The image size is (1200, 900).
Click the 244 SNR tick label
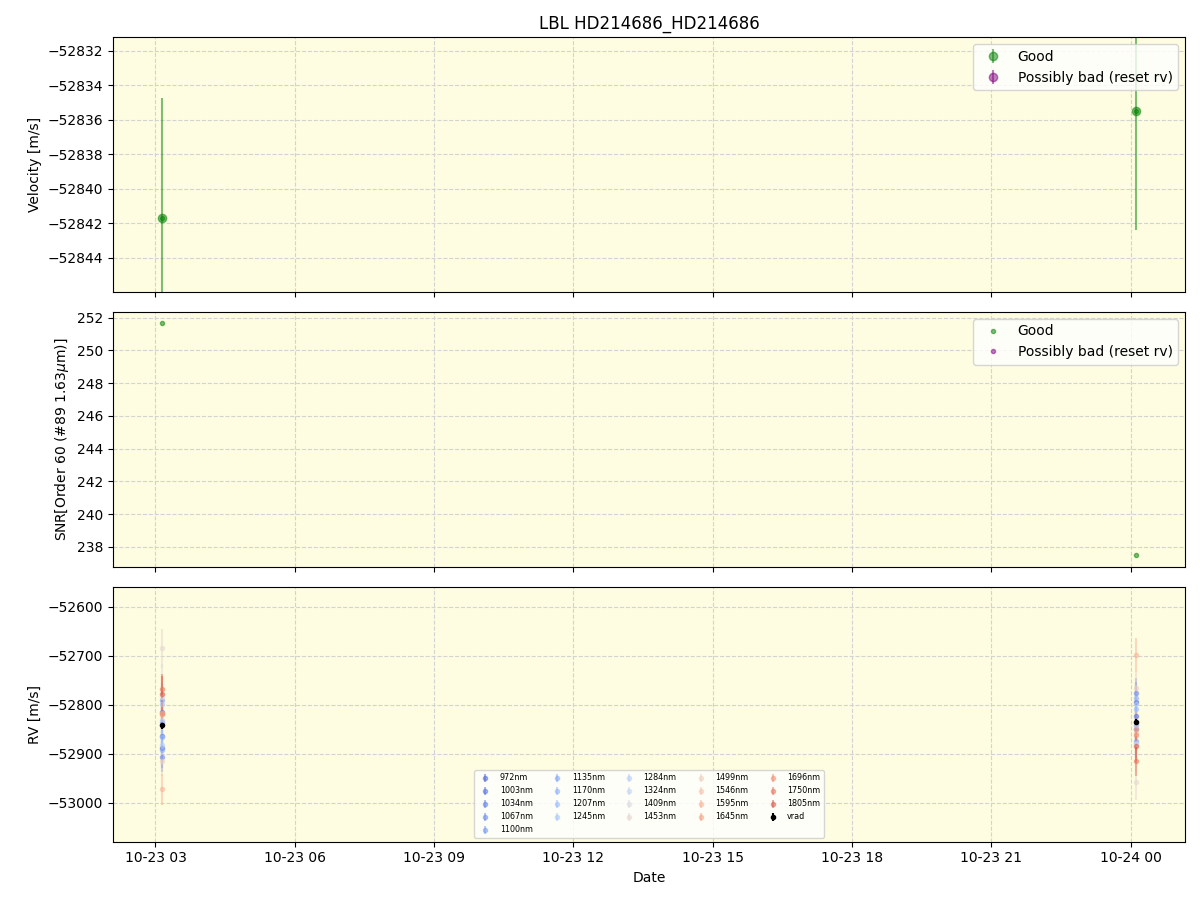click(92, 449)
